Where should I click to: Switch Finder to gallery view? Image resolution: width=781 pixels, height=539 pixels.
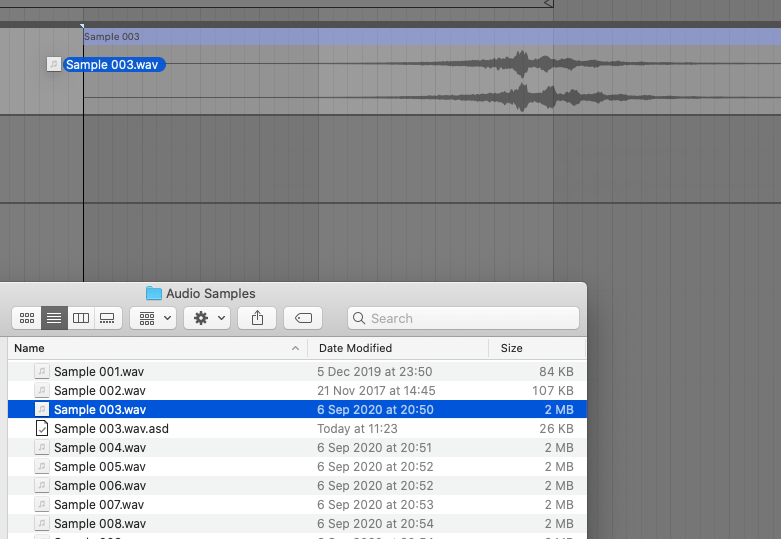tap(108, 318)
